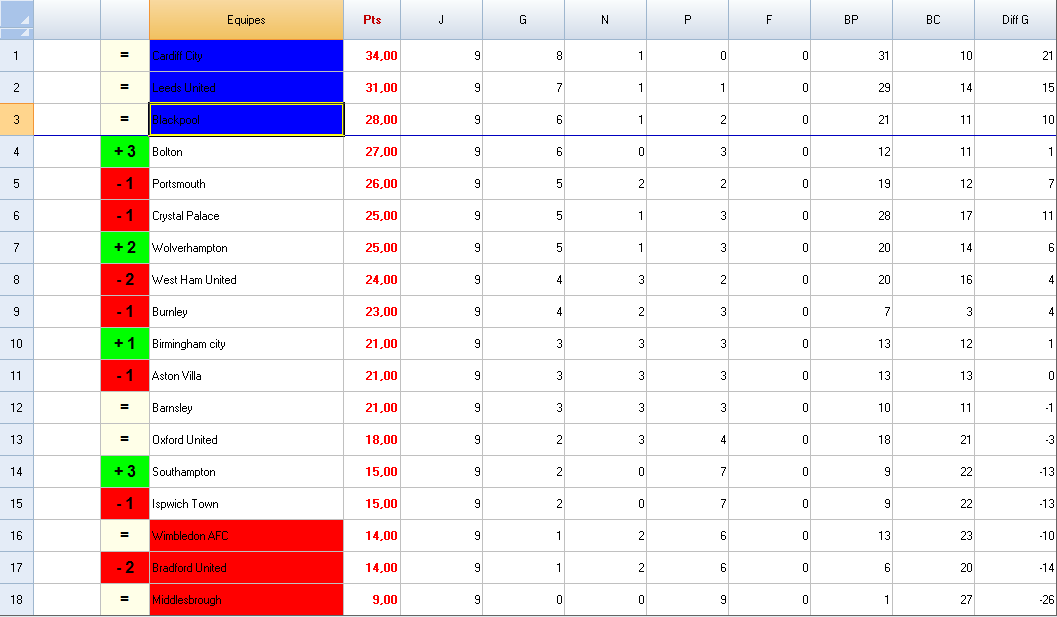Screen dimensions: 1057x617
Task: Select the 18,00 points cell
Action: (372, 440)
